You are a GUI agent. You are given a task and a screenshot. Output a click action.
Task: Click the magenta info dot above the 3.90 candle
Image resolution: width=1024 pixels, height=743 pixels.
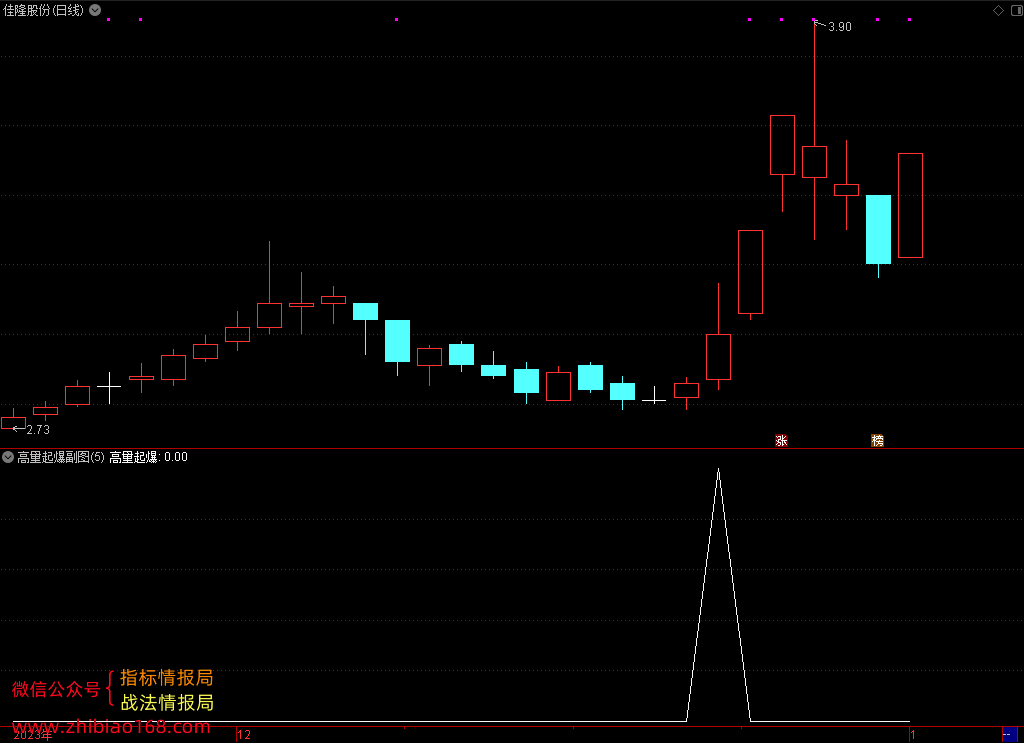coord(814,20)
